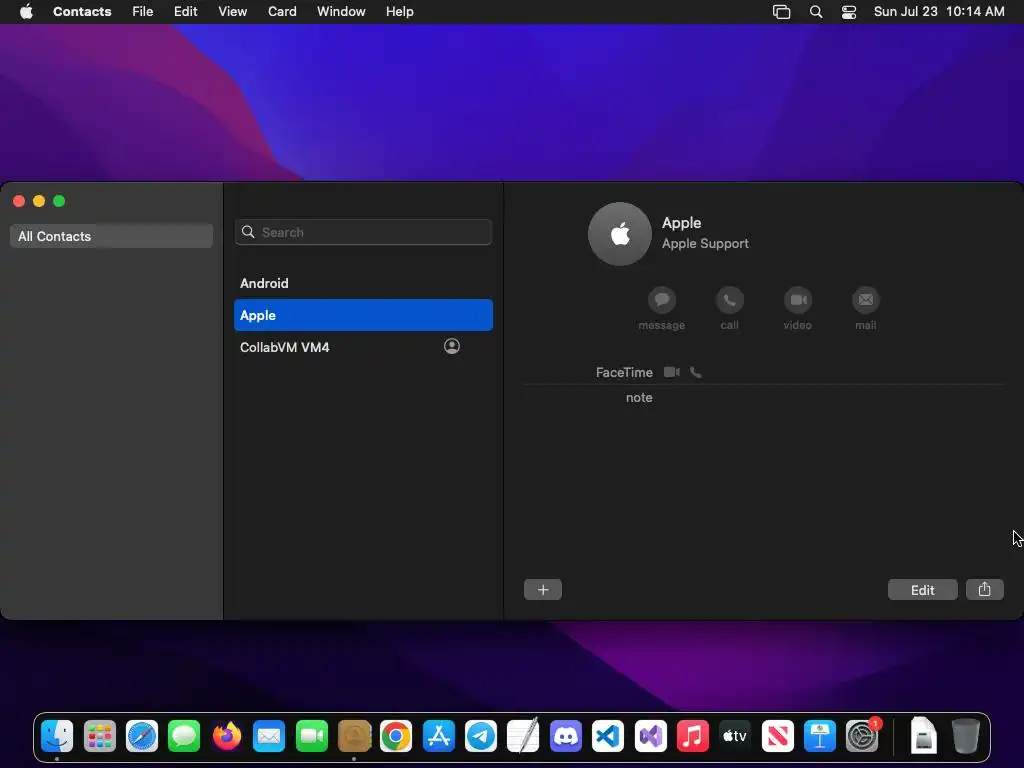Screen dimensions: 1024x768
Task: Open the Help menu
Action: [400, 12]
